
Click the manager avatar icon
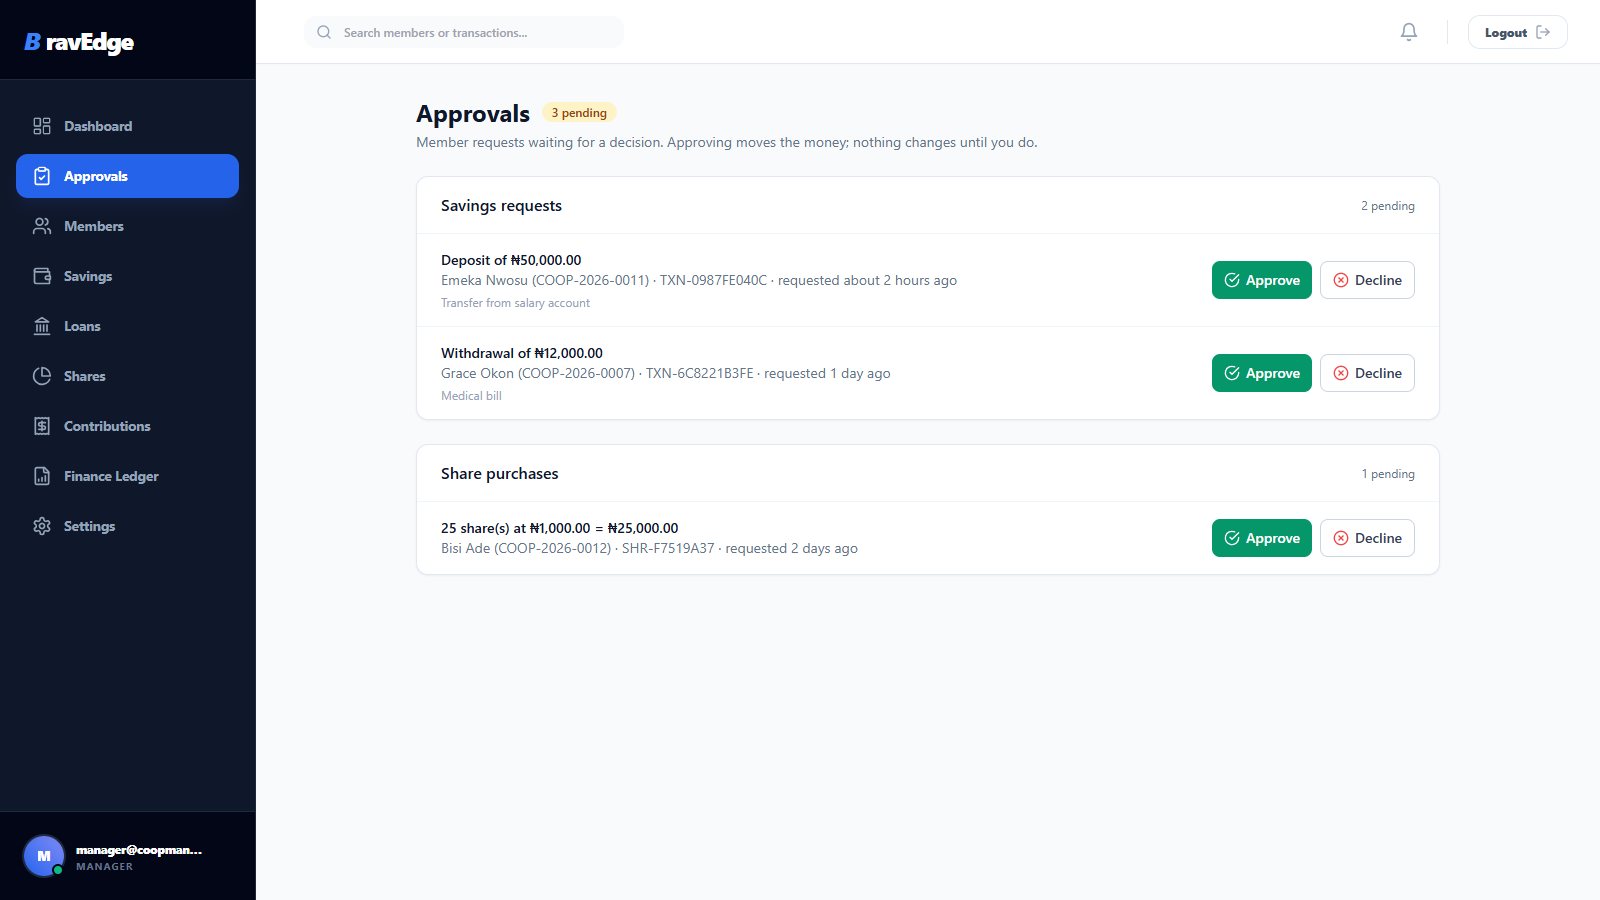click(x=44, y=856)
